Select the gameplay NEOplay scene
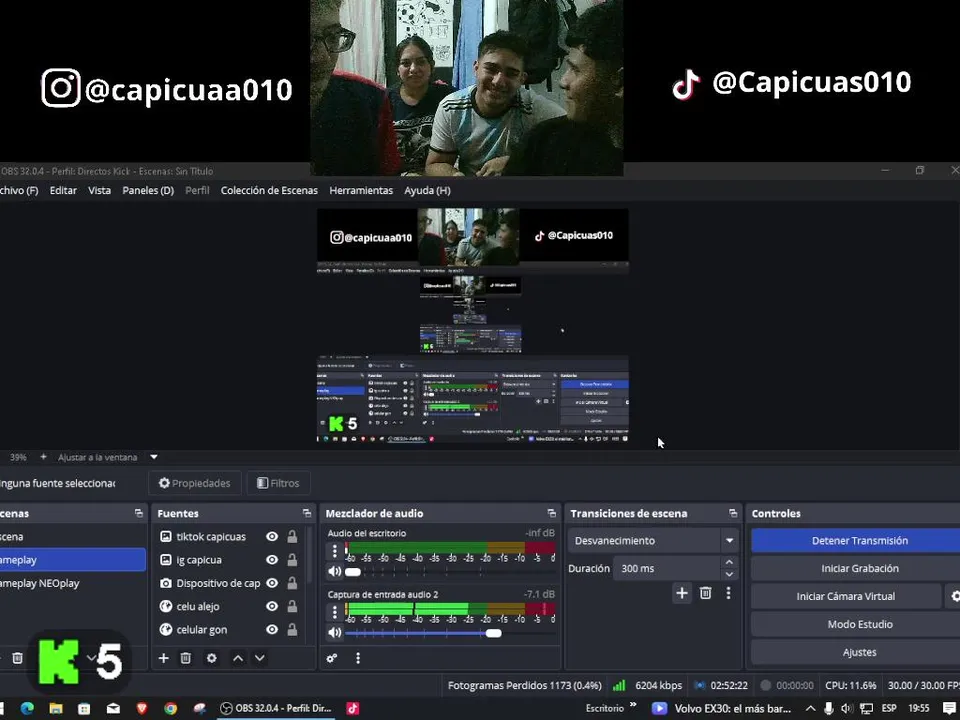 click(72, 583)
